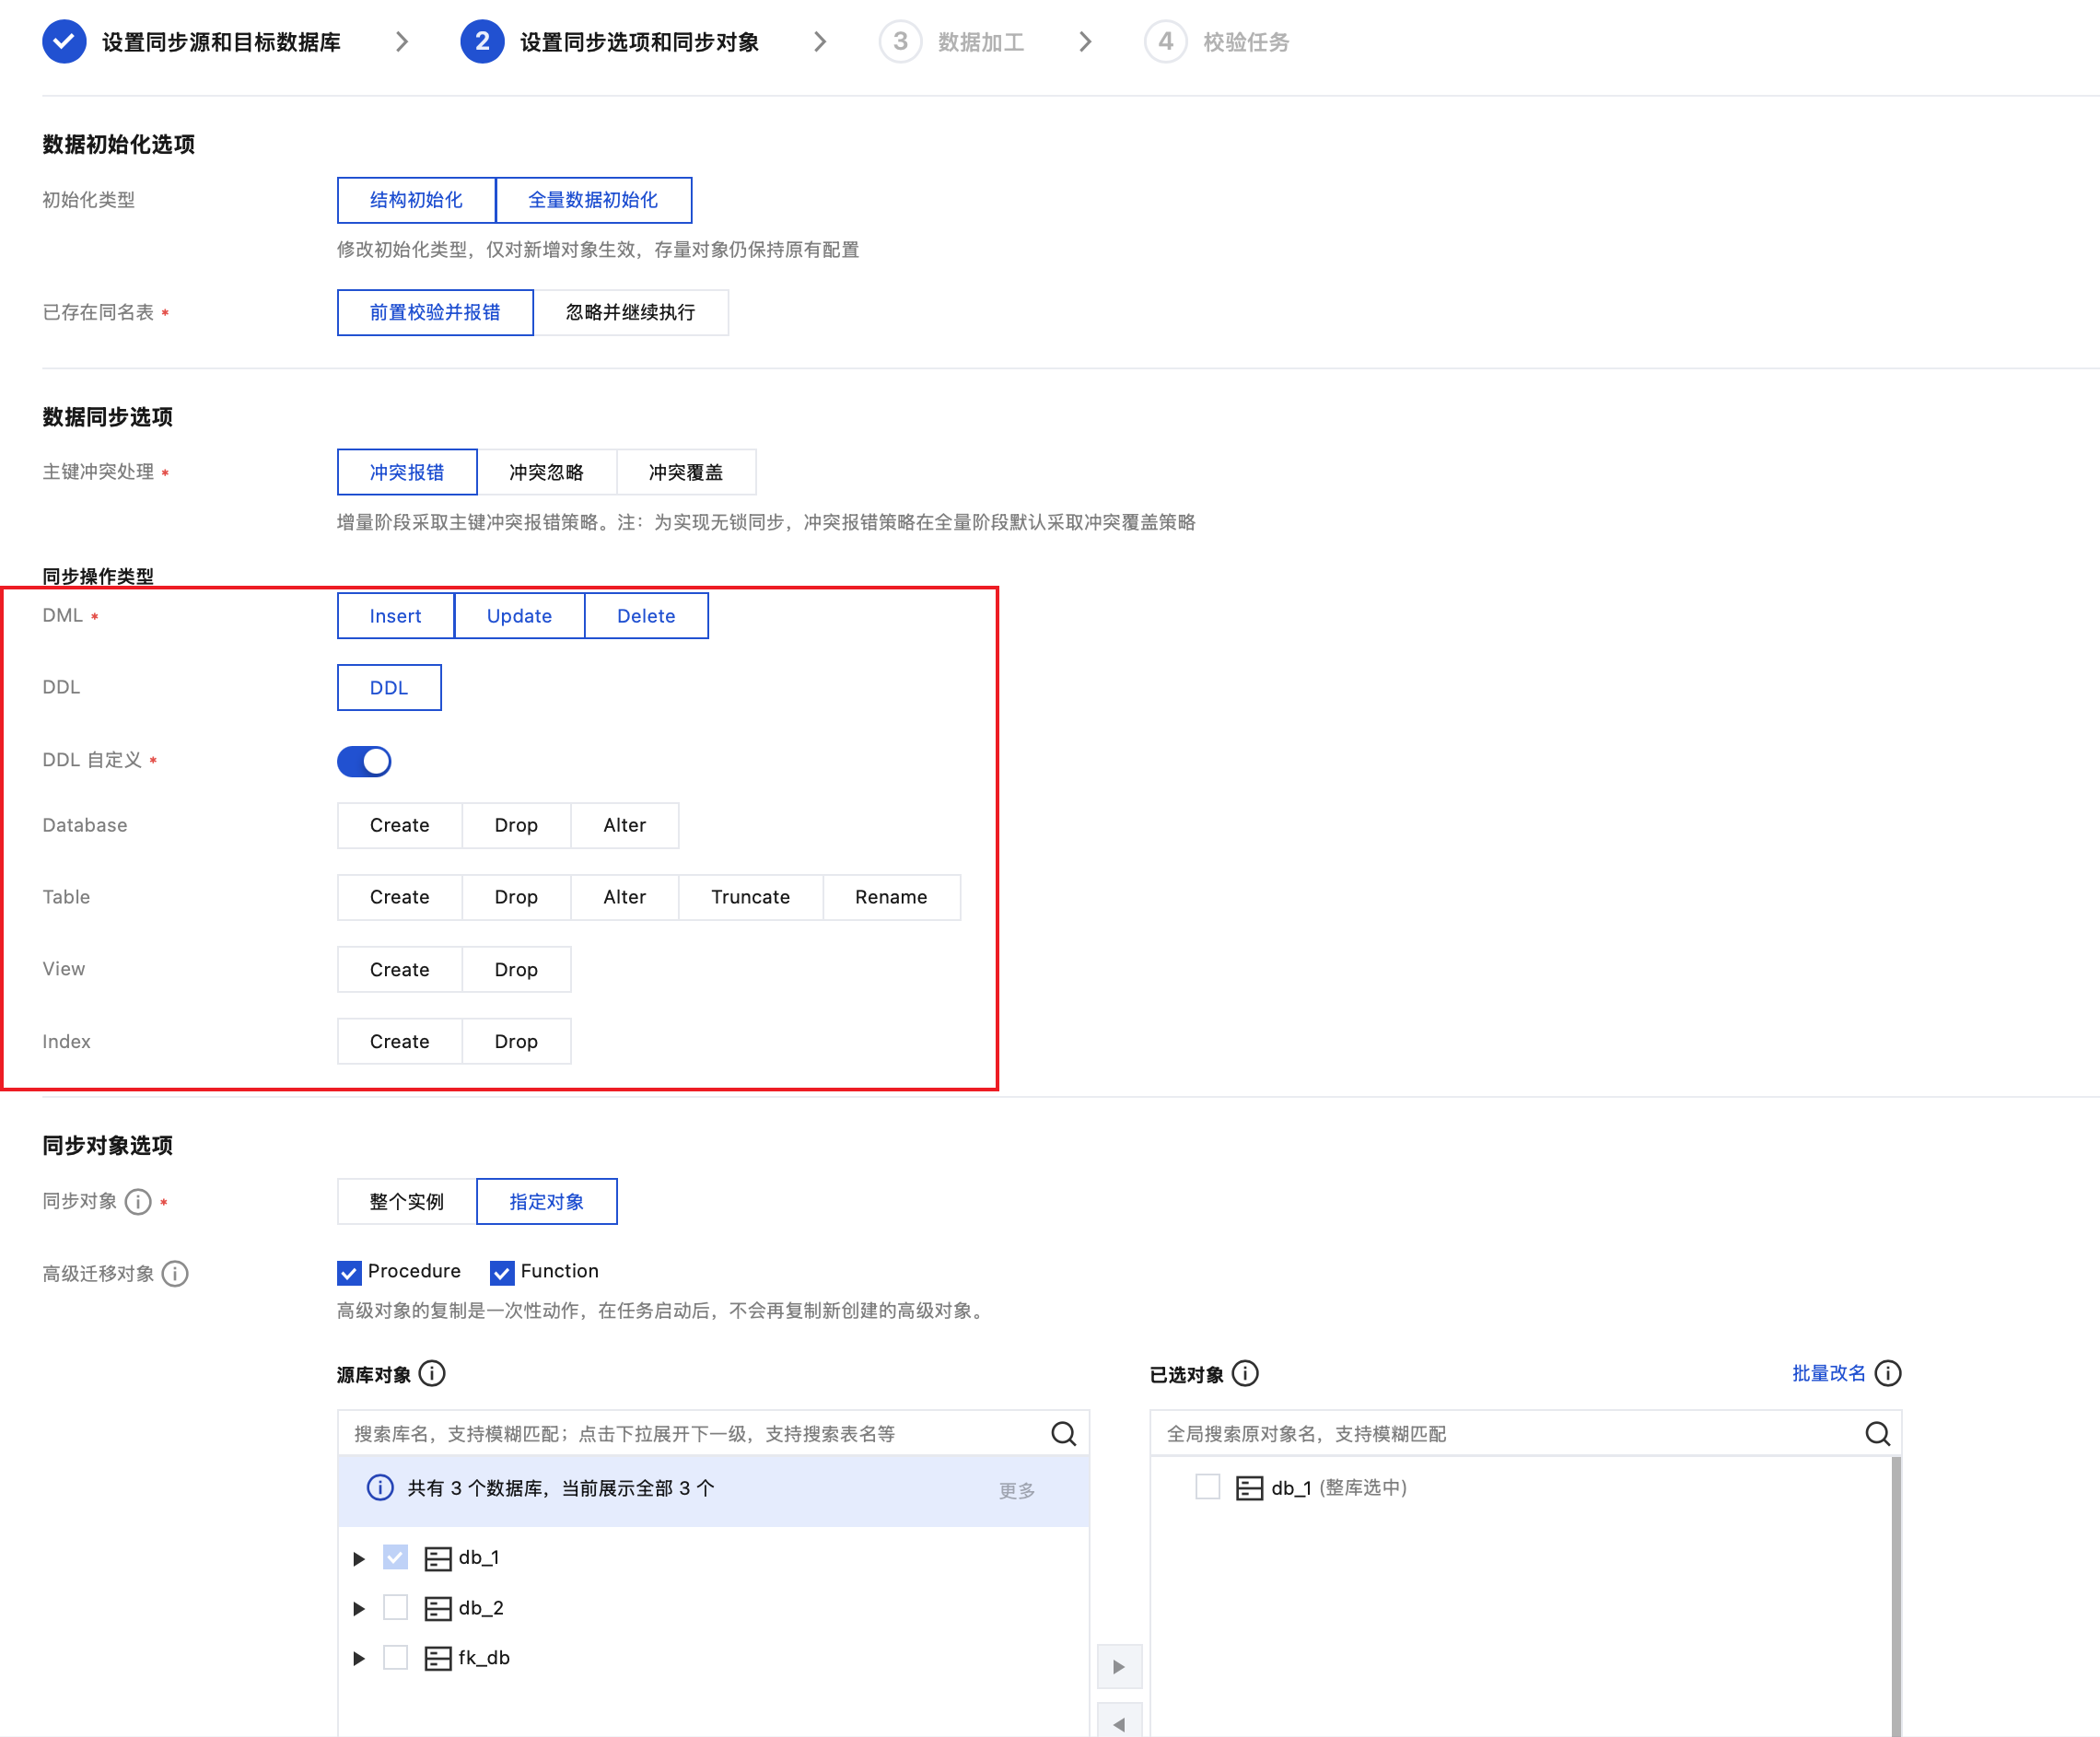The image size is (2100, 1737).
Task: Click info icon beside 批量改名
Action: coord(1887,1373)
